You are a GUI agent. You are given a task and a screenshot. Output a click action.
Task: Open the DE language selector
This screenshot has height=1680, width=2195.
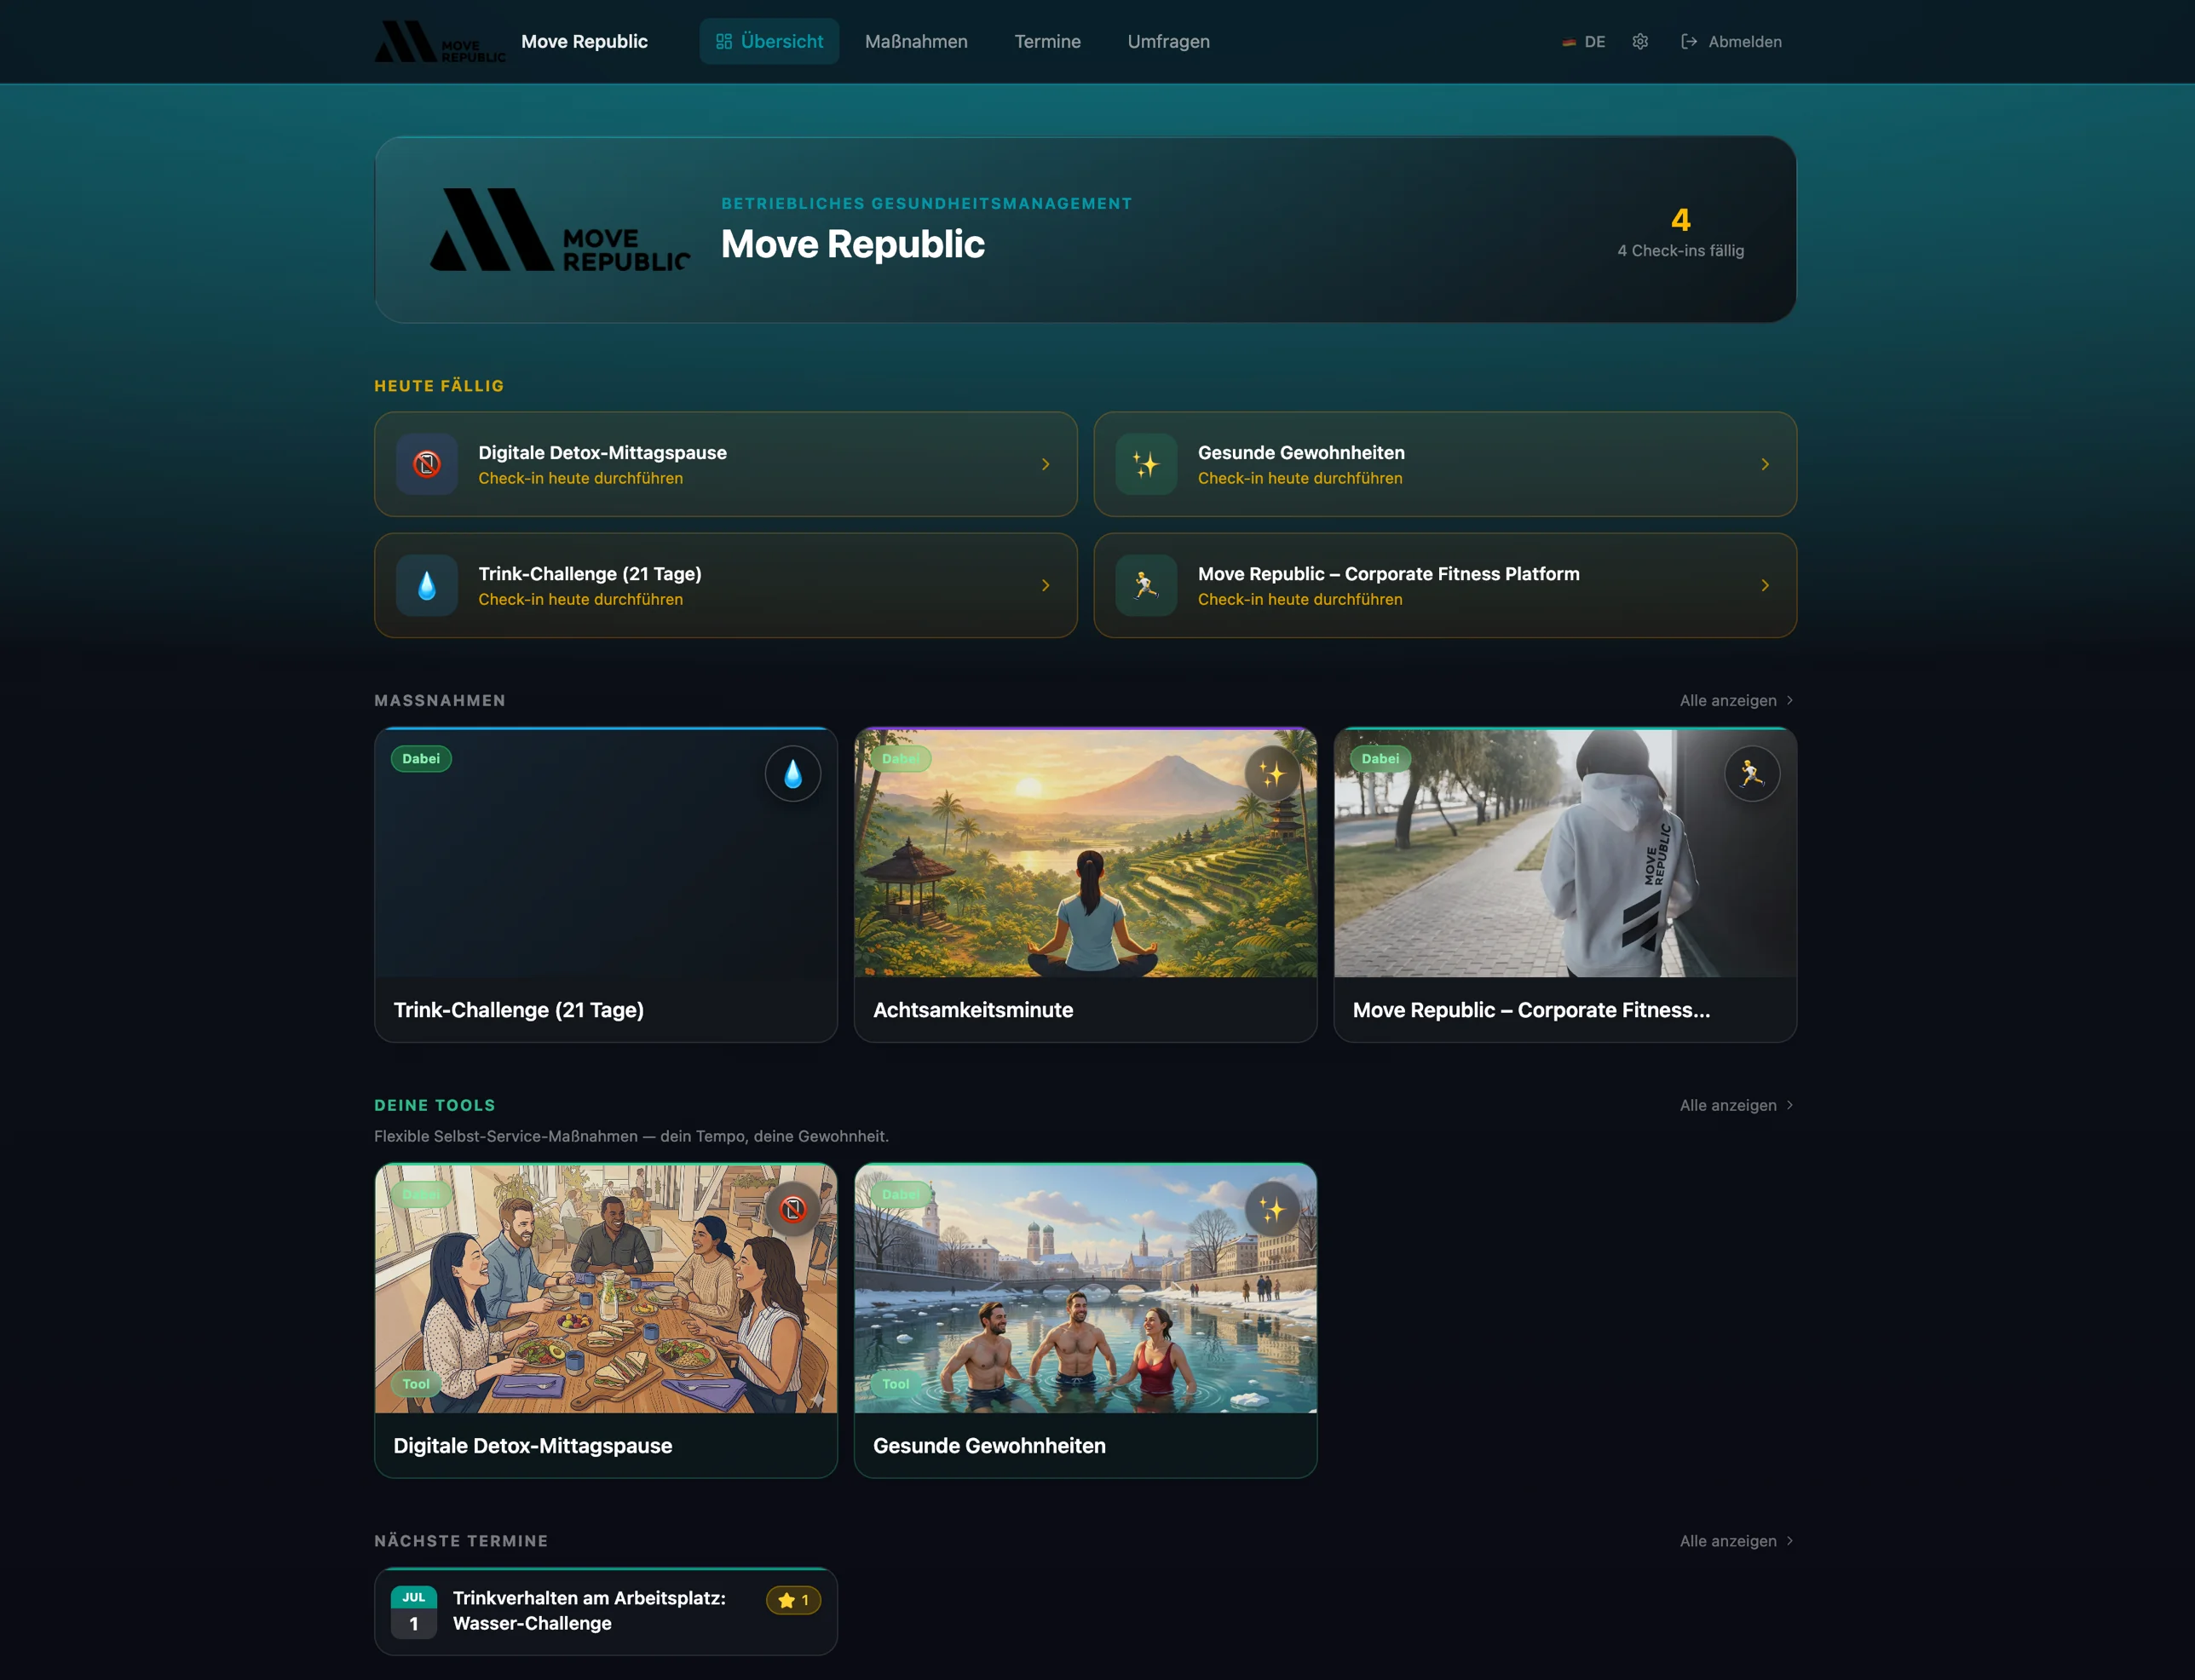click(x=1584, y=42)
